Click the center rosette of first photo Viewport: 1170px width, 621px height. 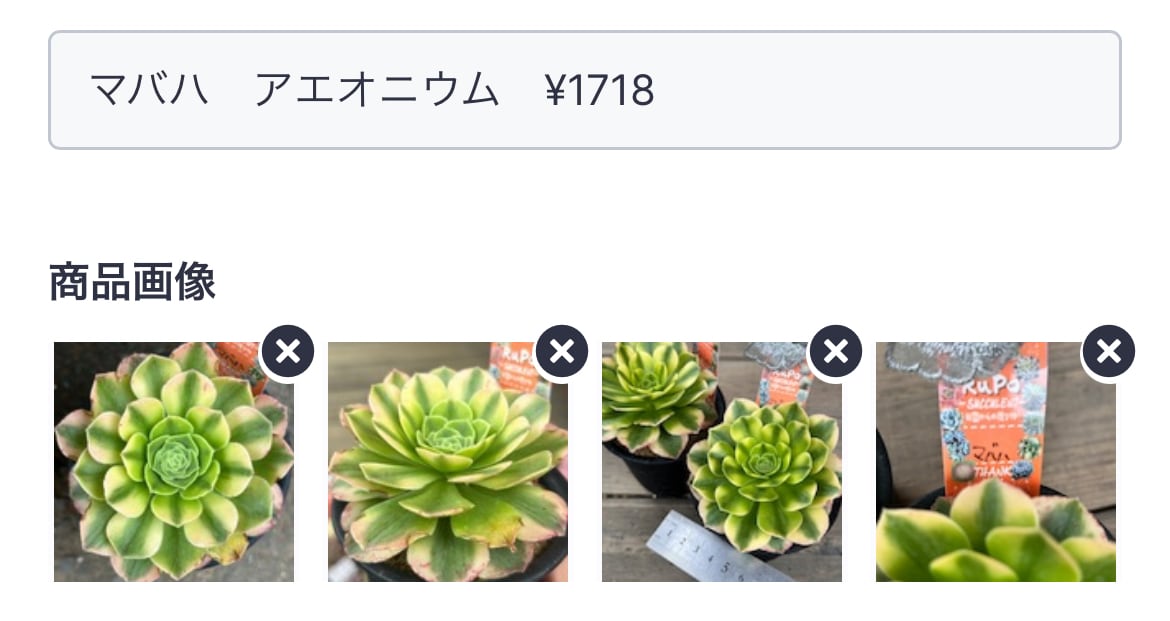click(x=175, y=460)
